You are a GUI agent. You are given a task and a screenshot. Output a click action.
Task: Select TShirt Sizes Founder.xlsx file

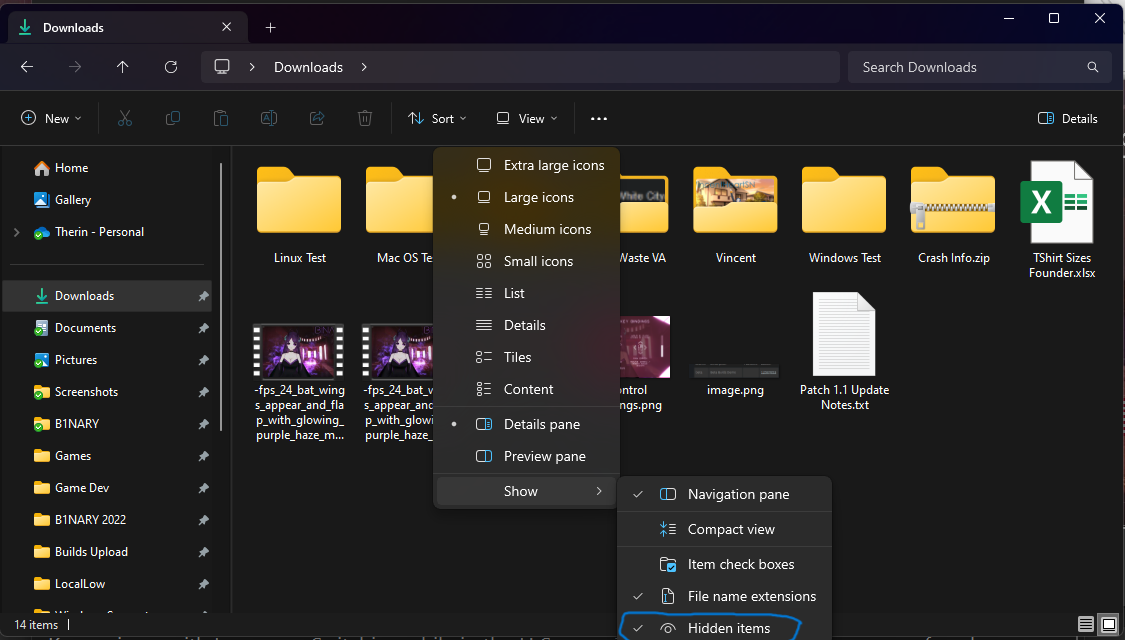click(x=1062, y=220)
